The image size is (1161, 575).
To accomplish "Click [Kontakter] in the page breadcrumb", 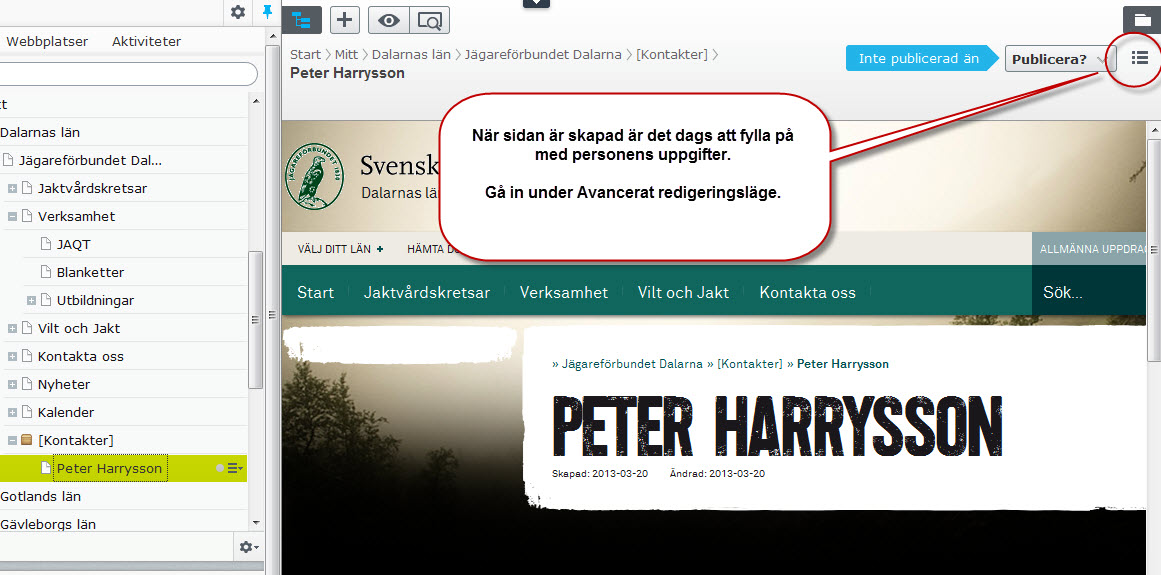I will click(x=749, y=364).
